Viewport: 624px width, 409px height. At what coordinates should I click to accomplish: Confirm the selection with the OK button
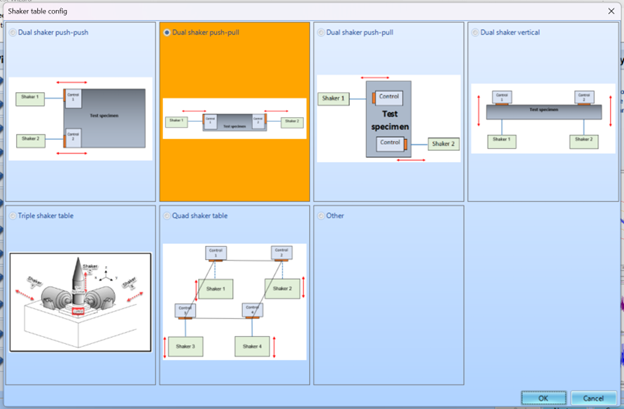[543, 398]
